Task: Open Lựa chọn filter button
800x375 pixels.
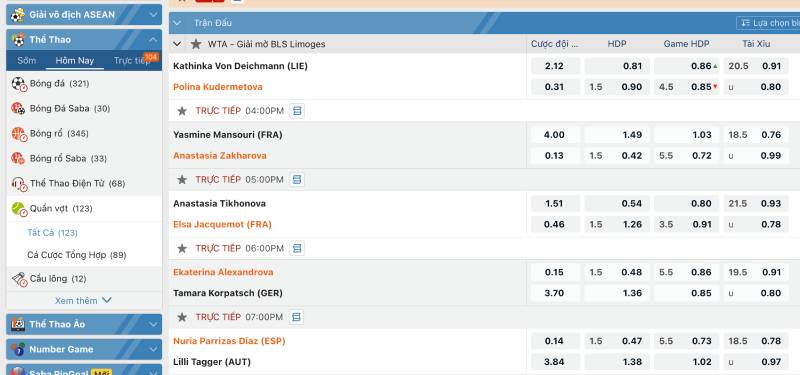Action: click(x=768, y=23)
